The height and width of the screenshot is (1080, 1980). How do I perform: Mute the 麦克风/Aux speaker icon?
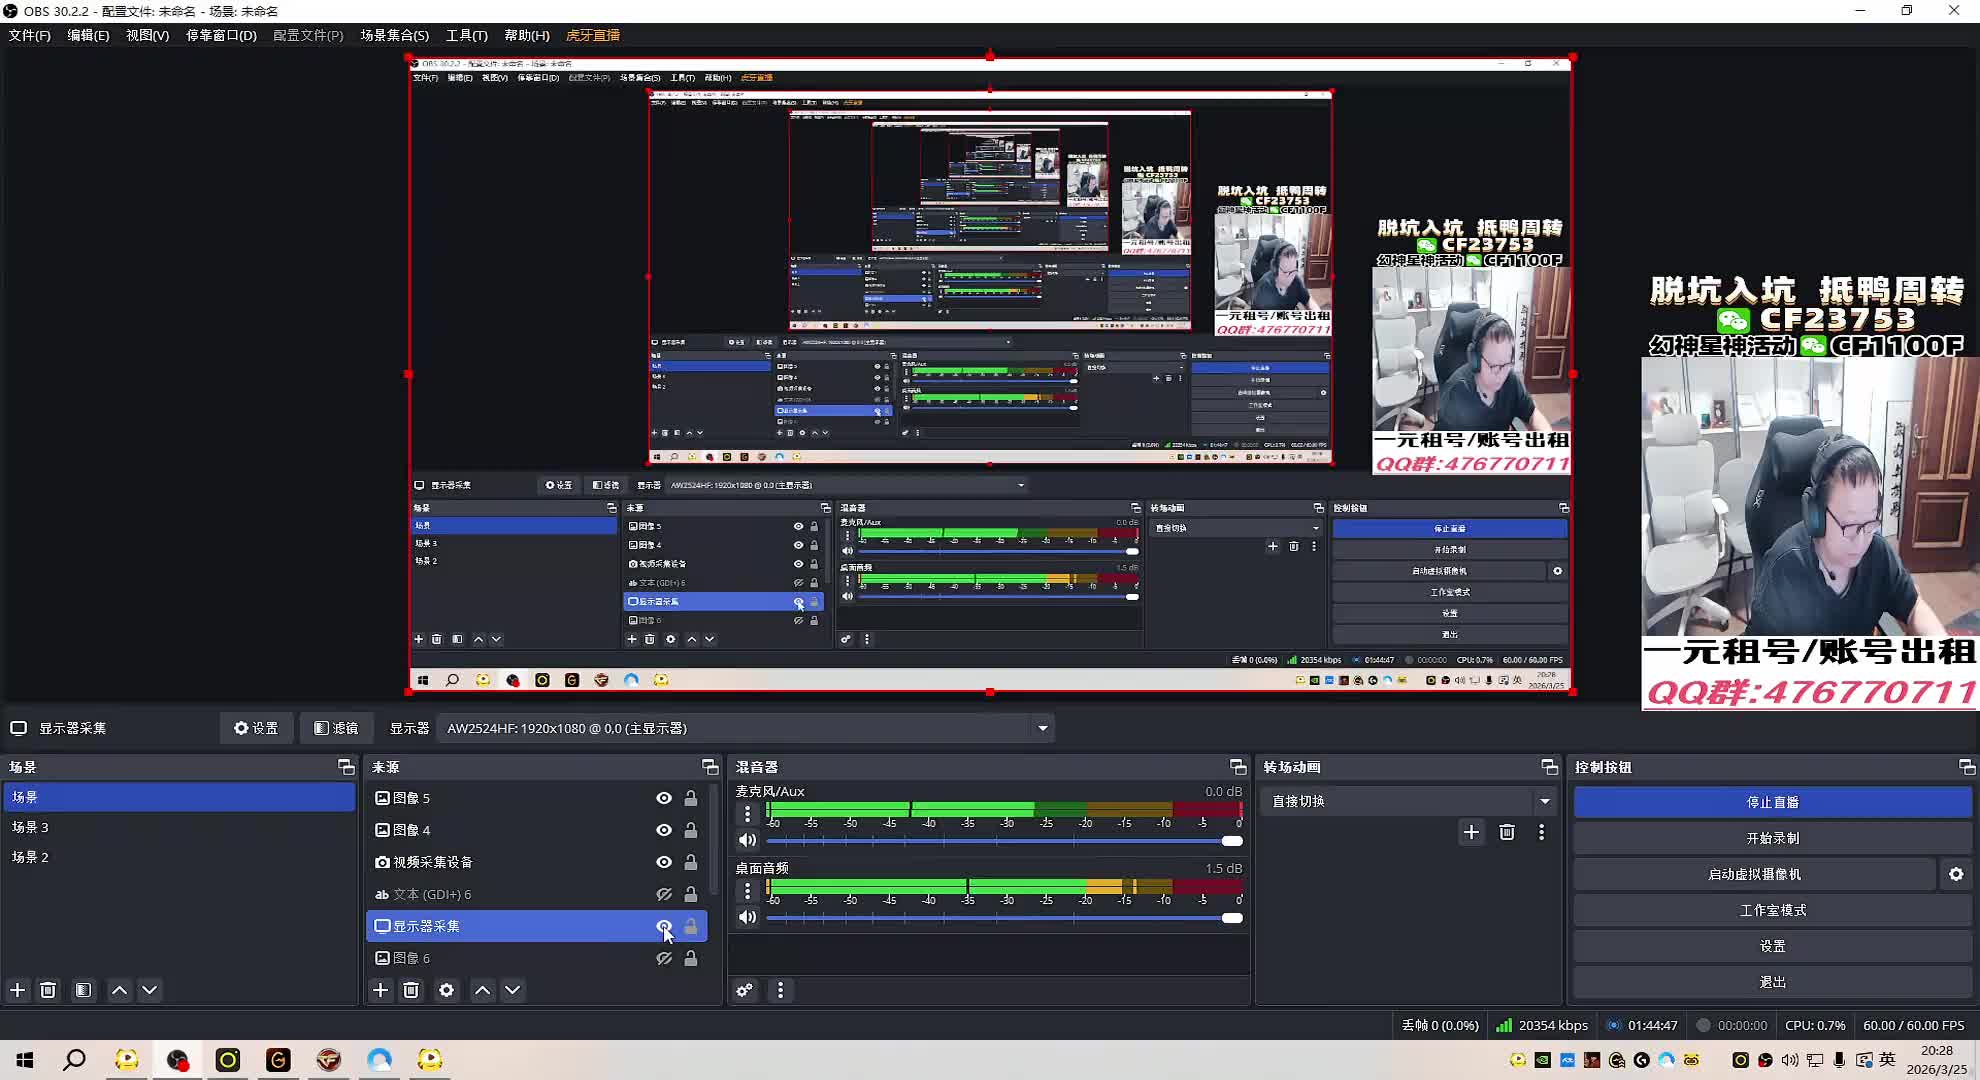tap(747, 840)
